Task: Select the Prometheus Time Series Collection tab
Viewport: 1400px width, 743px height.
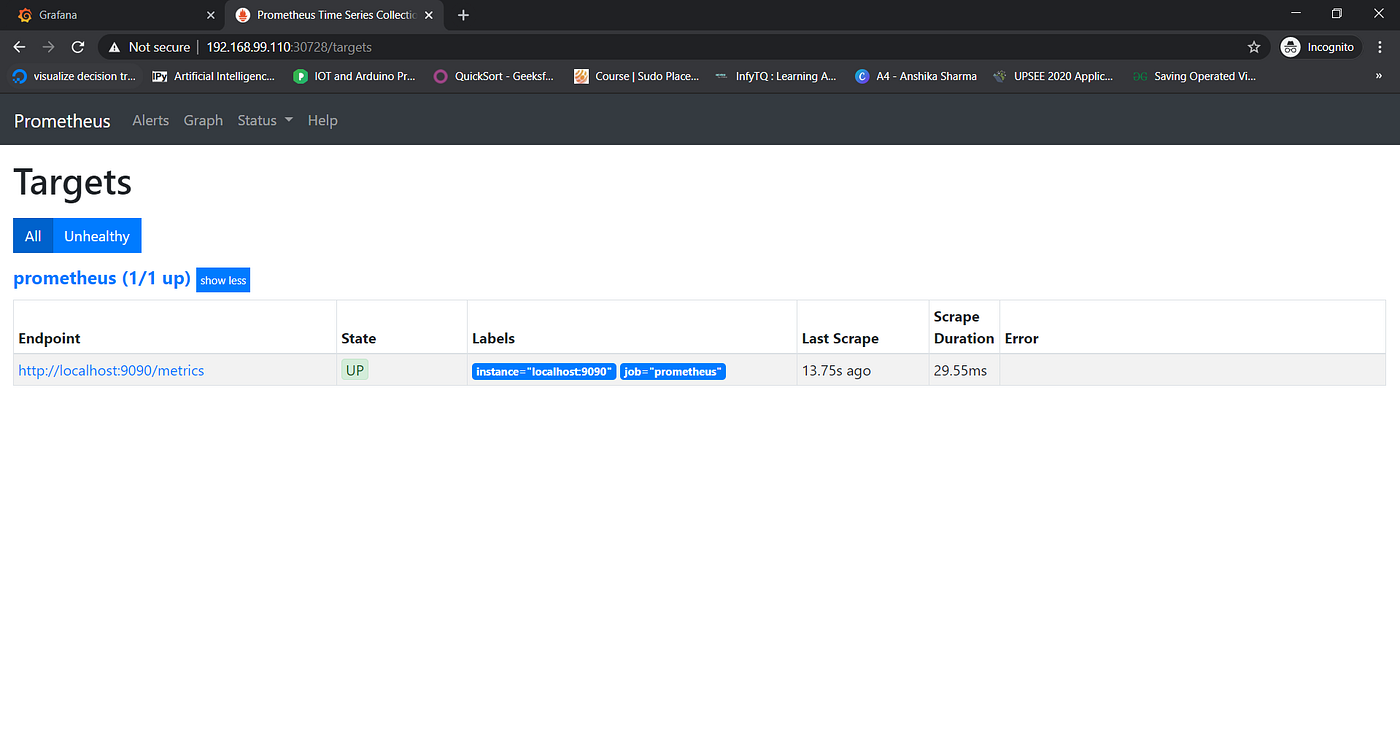Action: click(336, 15)
